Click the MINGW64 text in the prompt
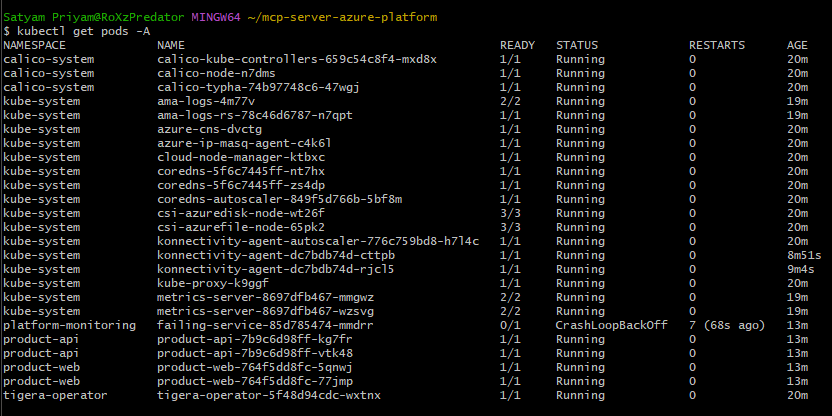The image size is (832, 416). click(x=216, y=18)
